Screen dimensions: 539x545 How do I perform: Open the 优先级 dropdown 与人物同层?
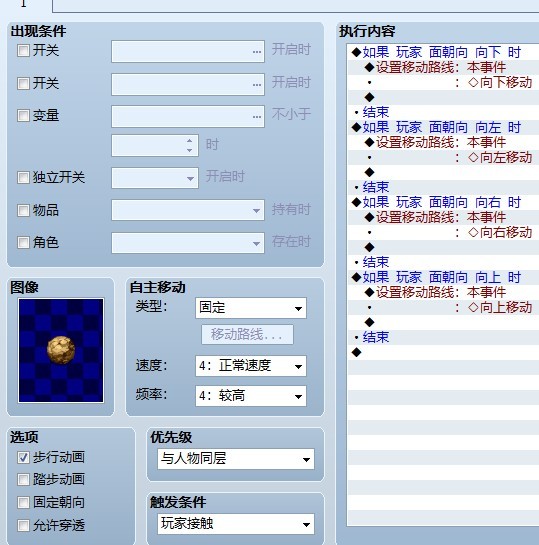[x=236, y=459]
